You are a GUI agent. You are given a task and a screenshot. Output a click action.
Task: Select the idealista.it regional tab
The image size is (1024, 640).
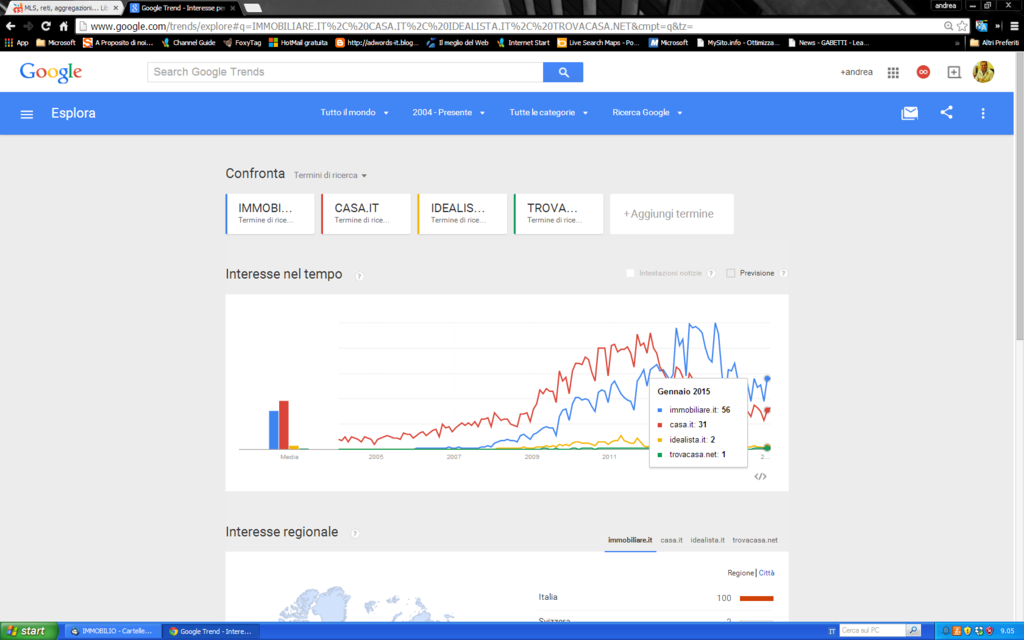[707, 540]
